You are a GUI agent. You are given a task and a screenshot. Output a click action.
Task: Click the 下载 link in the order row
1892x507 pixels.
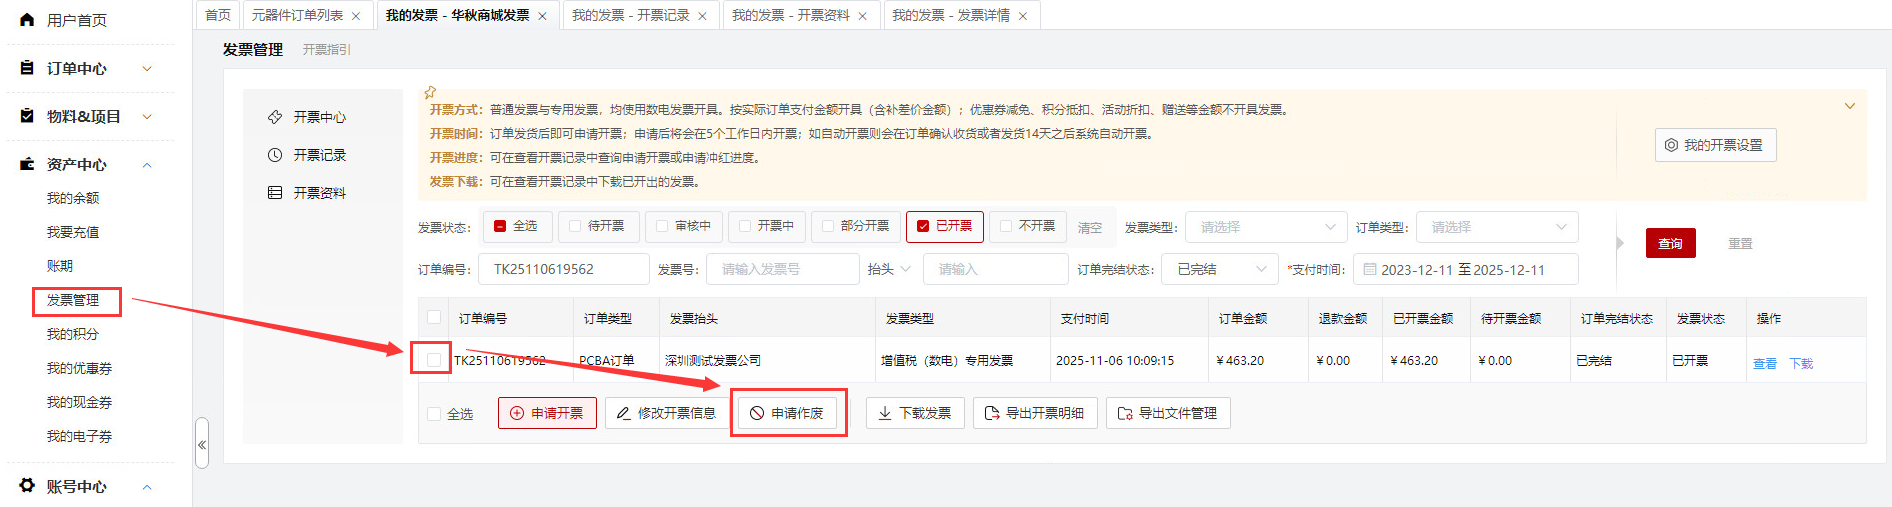pyautogui.click(x=1800, y=363)
